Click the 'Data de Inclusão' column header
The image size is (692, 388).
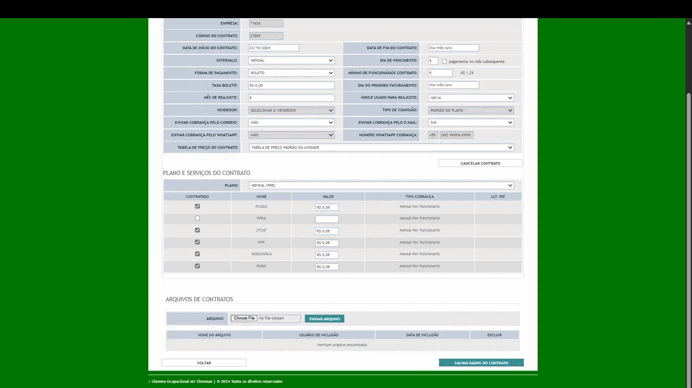point(422,335)
